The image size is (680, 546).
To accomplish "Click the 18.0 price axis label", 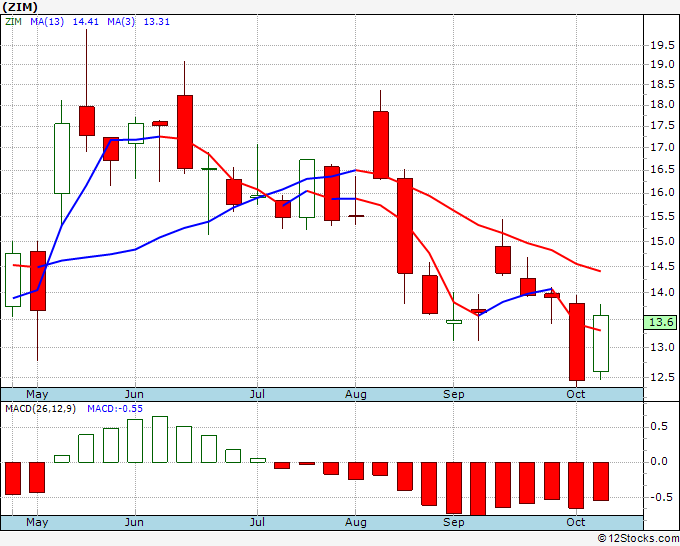I will coord(662,105).
